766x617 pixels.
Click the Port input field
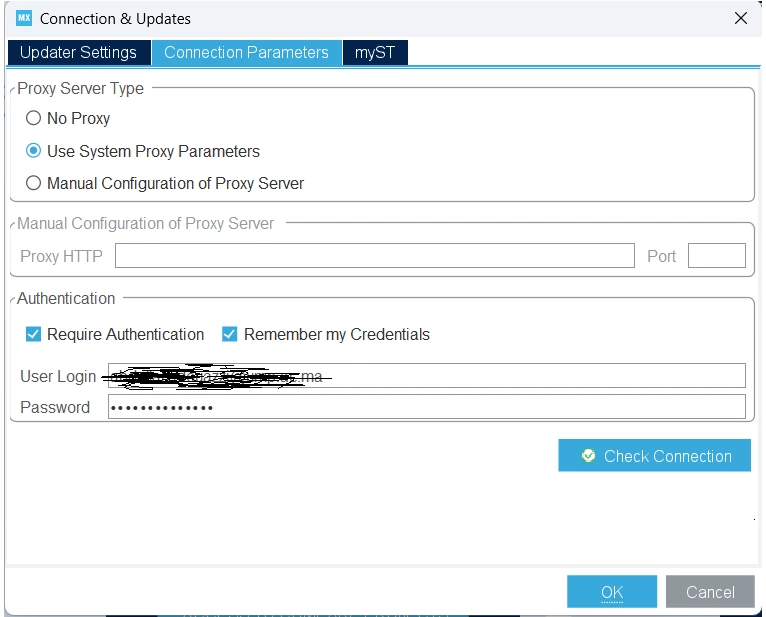coord(717,255)
